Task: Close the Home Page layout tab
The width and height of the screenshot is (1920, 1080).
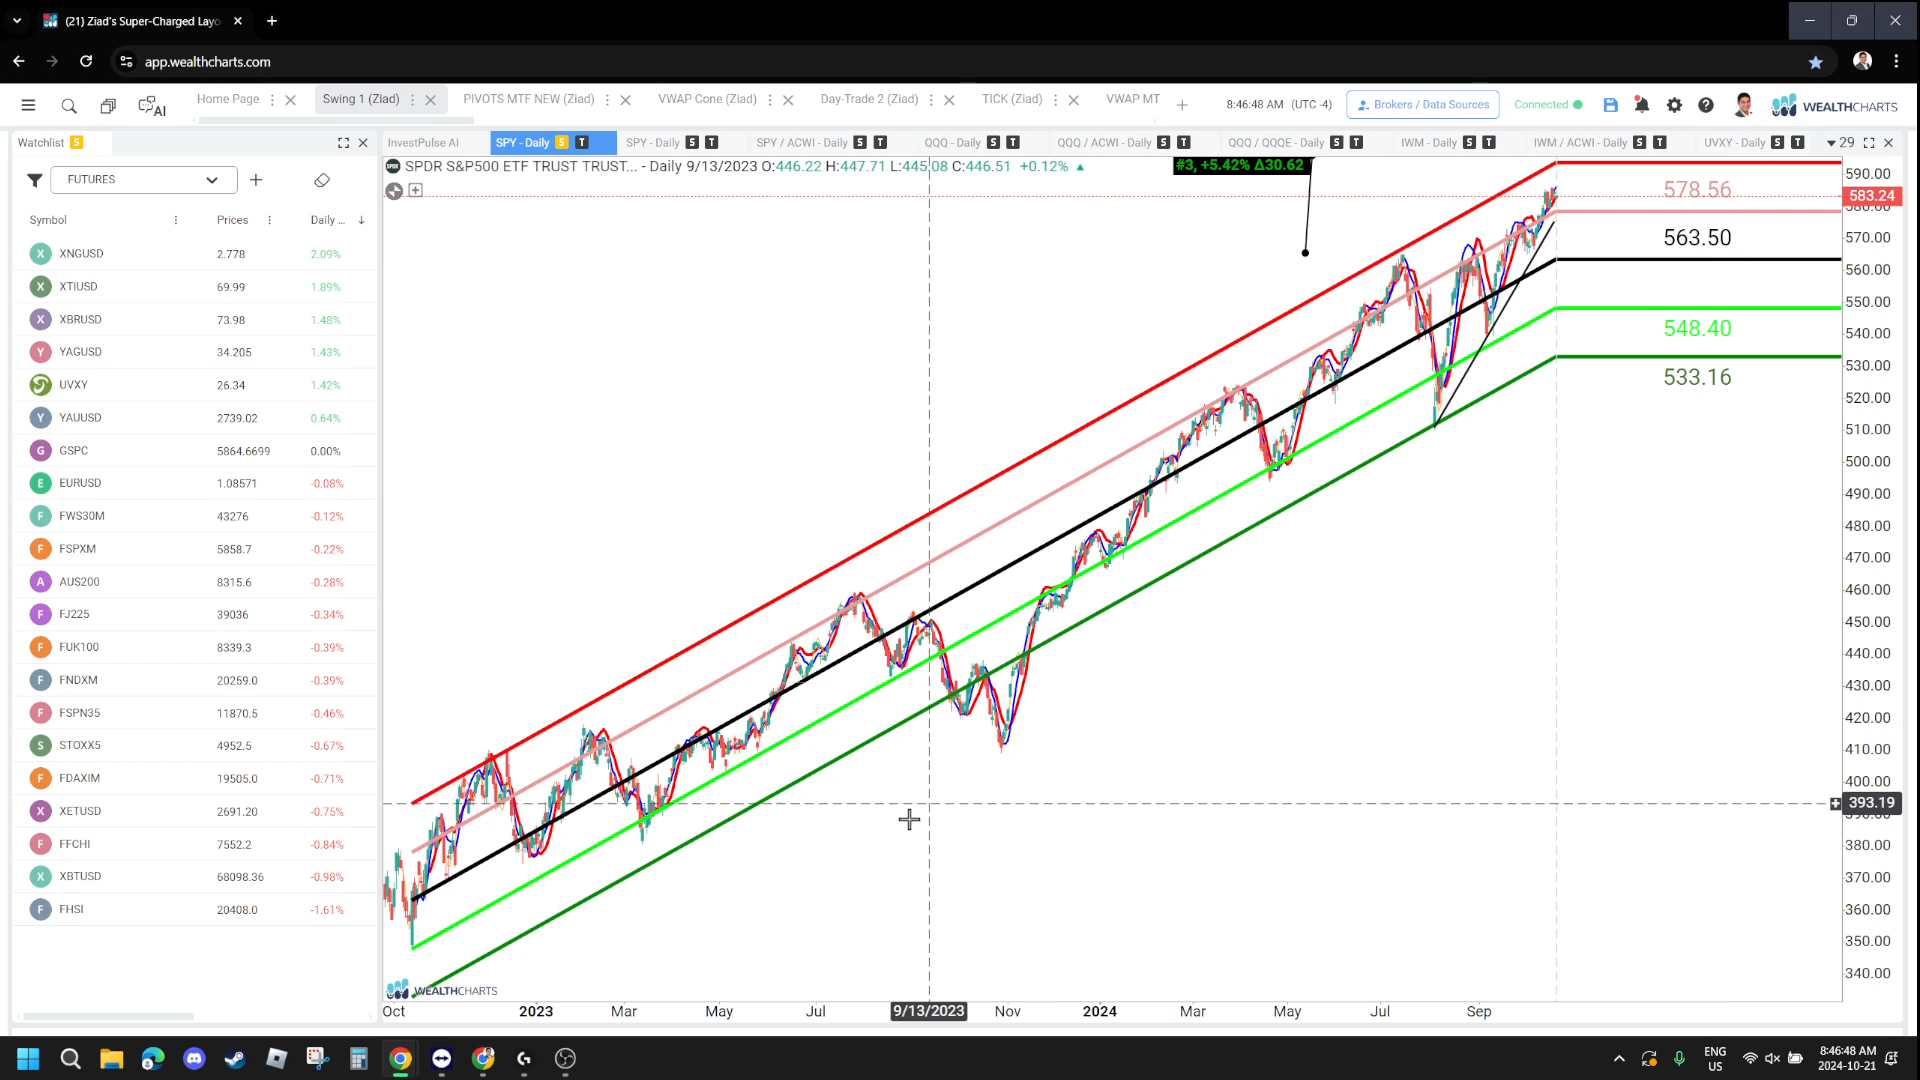Action: click(290, 100)
